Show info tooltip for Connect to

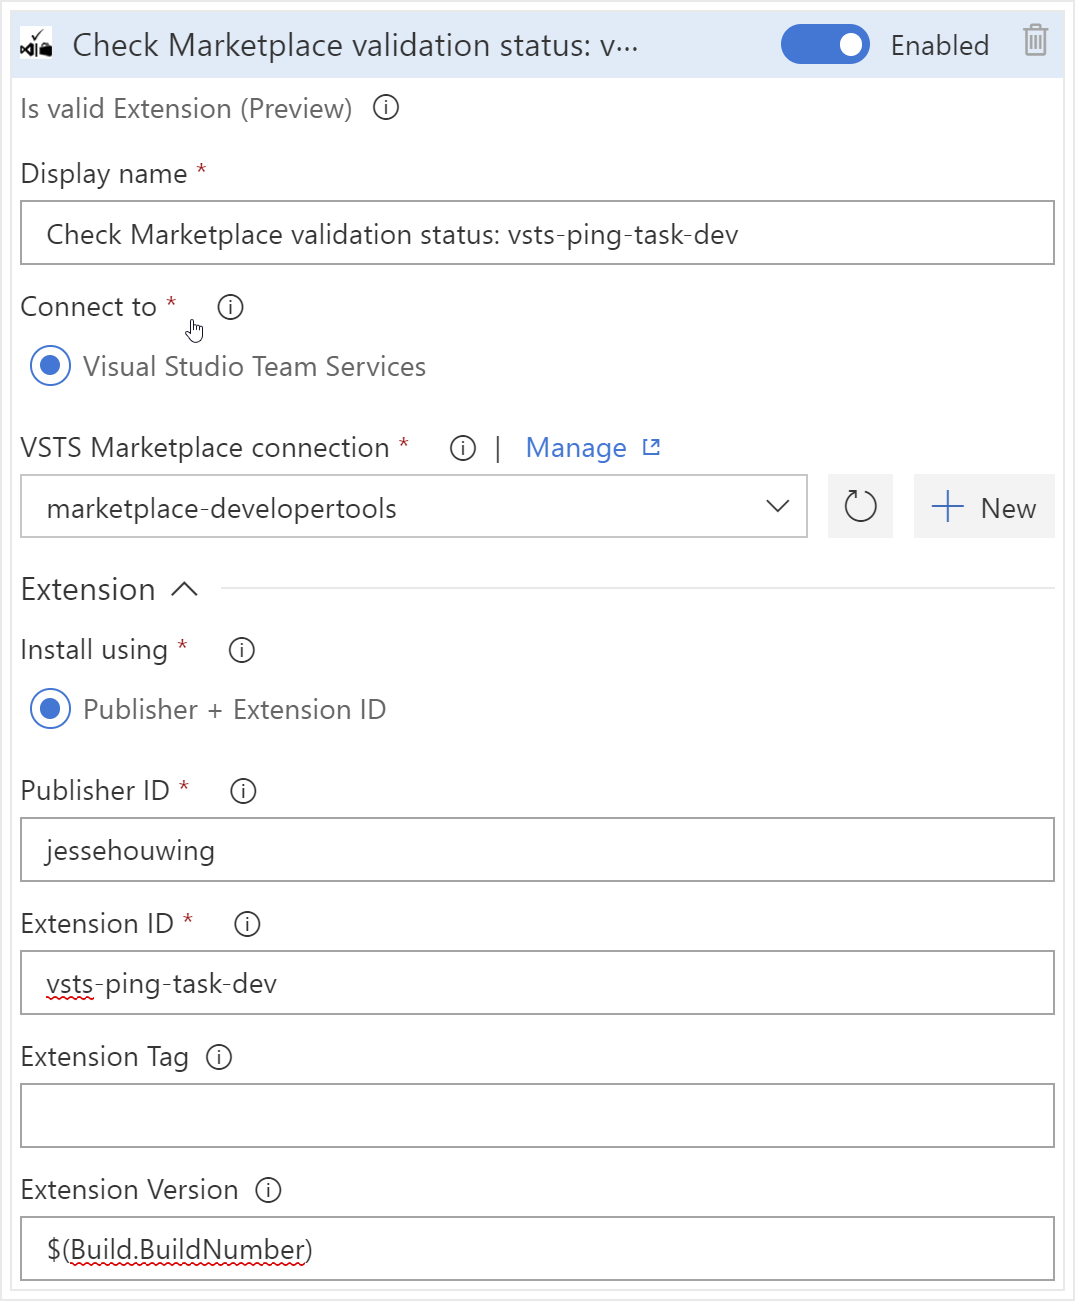[x=231, y=307]
